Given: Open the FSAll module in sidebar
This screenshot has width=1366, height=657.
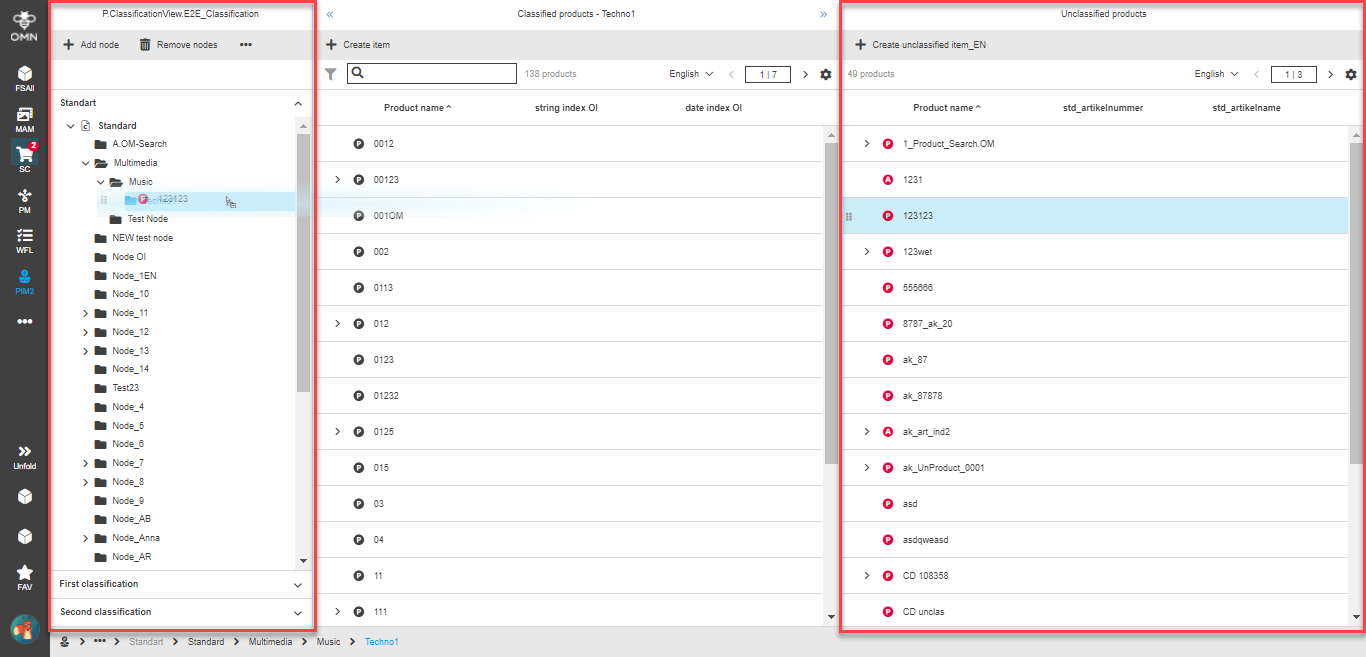Looking at the screenshot, I should point(24,78).
